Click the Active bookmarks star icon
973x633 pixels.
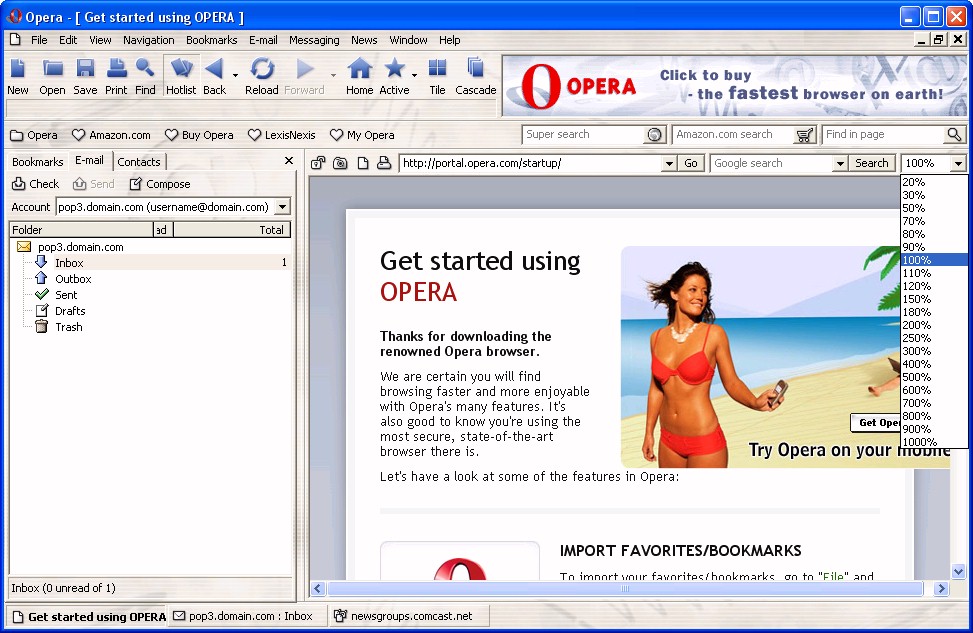click(394, 76)
